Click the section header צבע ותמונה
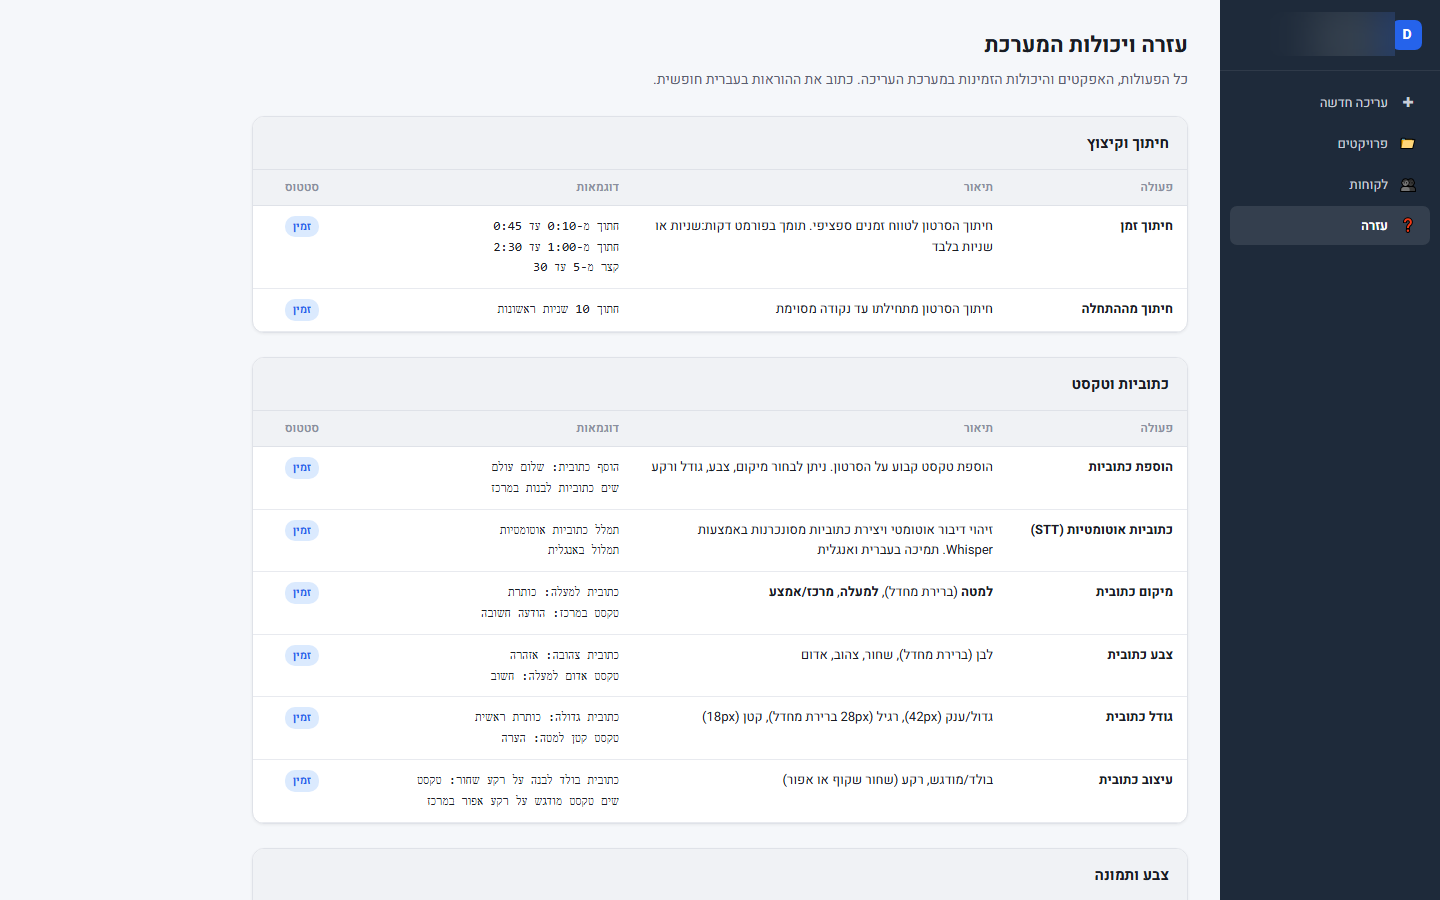Screen dimensions: 1440x900 (1131, 875)
